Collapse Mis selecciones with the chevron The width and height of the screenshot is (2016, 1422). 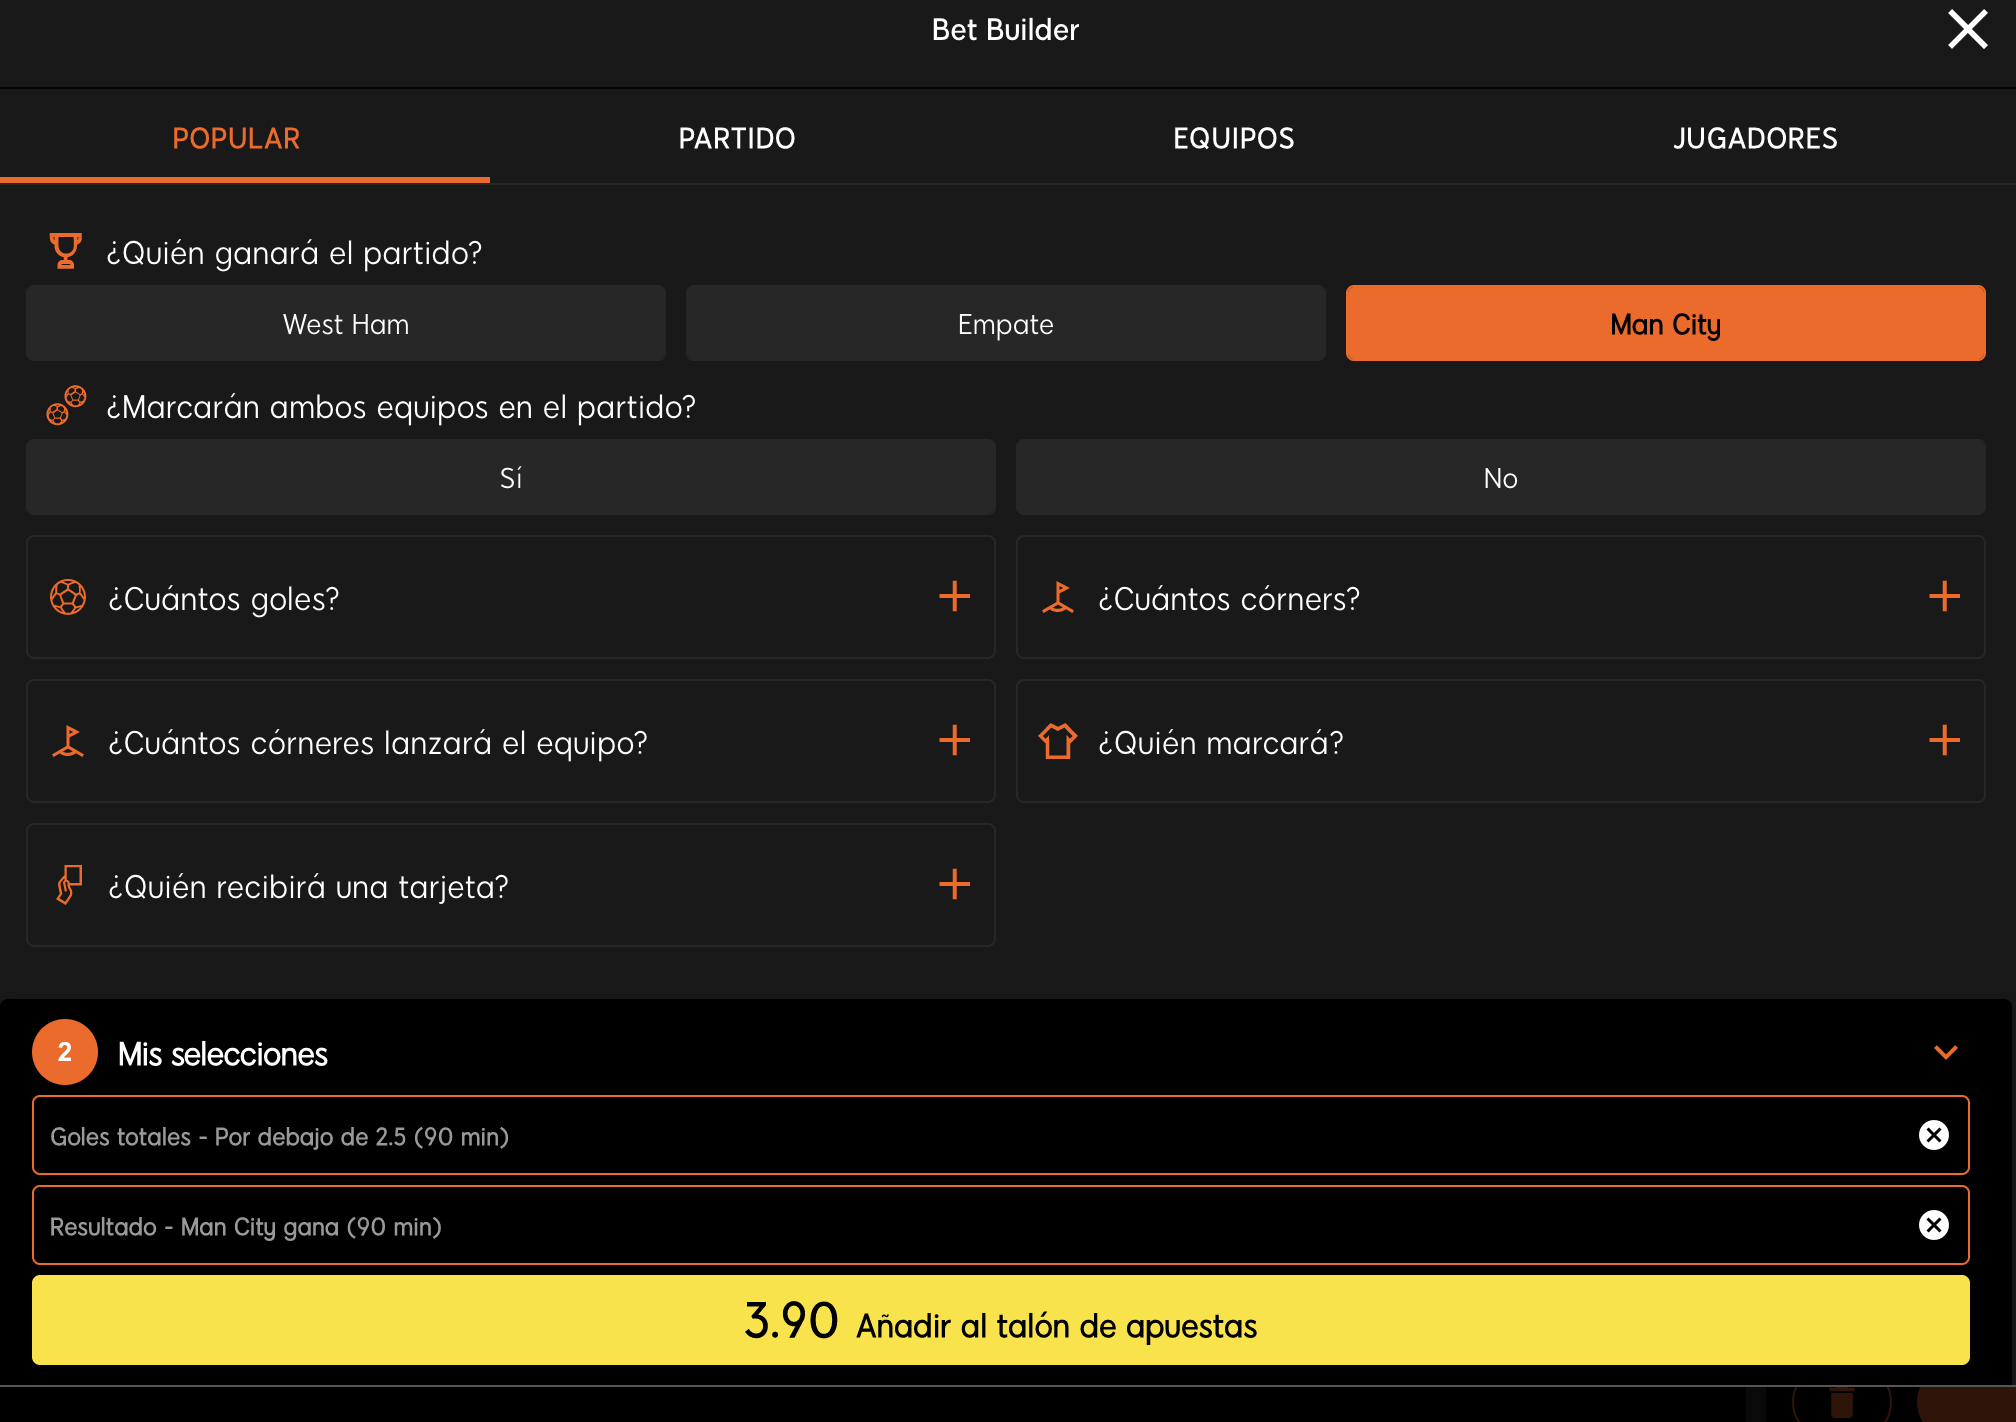pyautogui.click(x=1946, y=1052)
